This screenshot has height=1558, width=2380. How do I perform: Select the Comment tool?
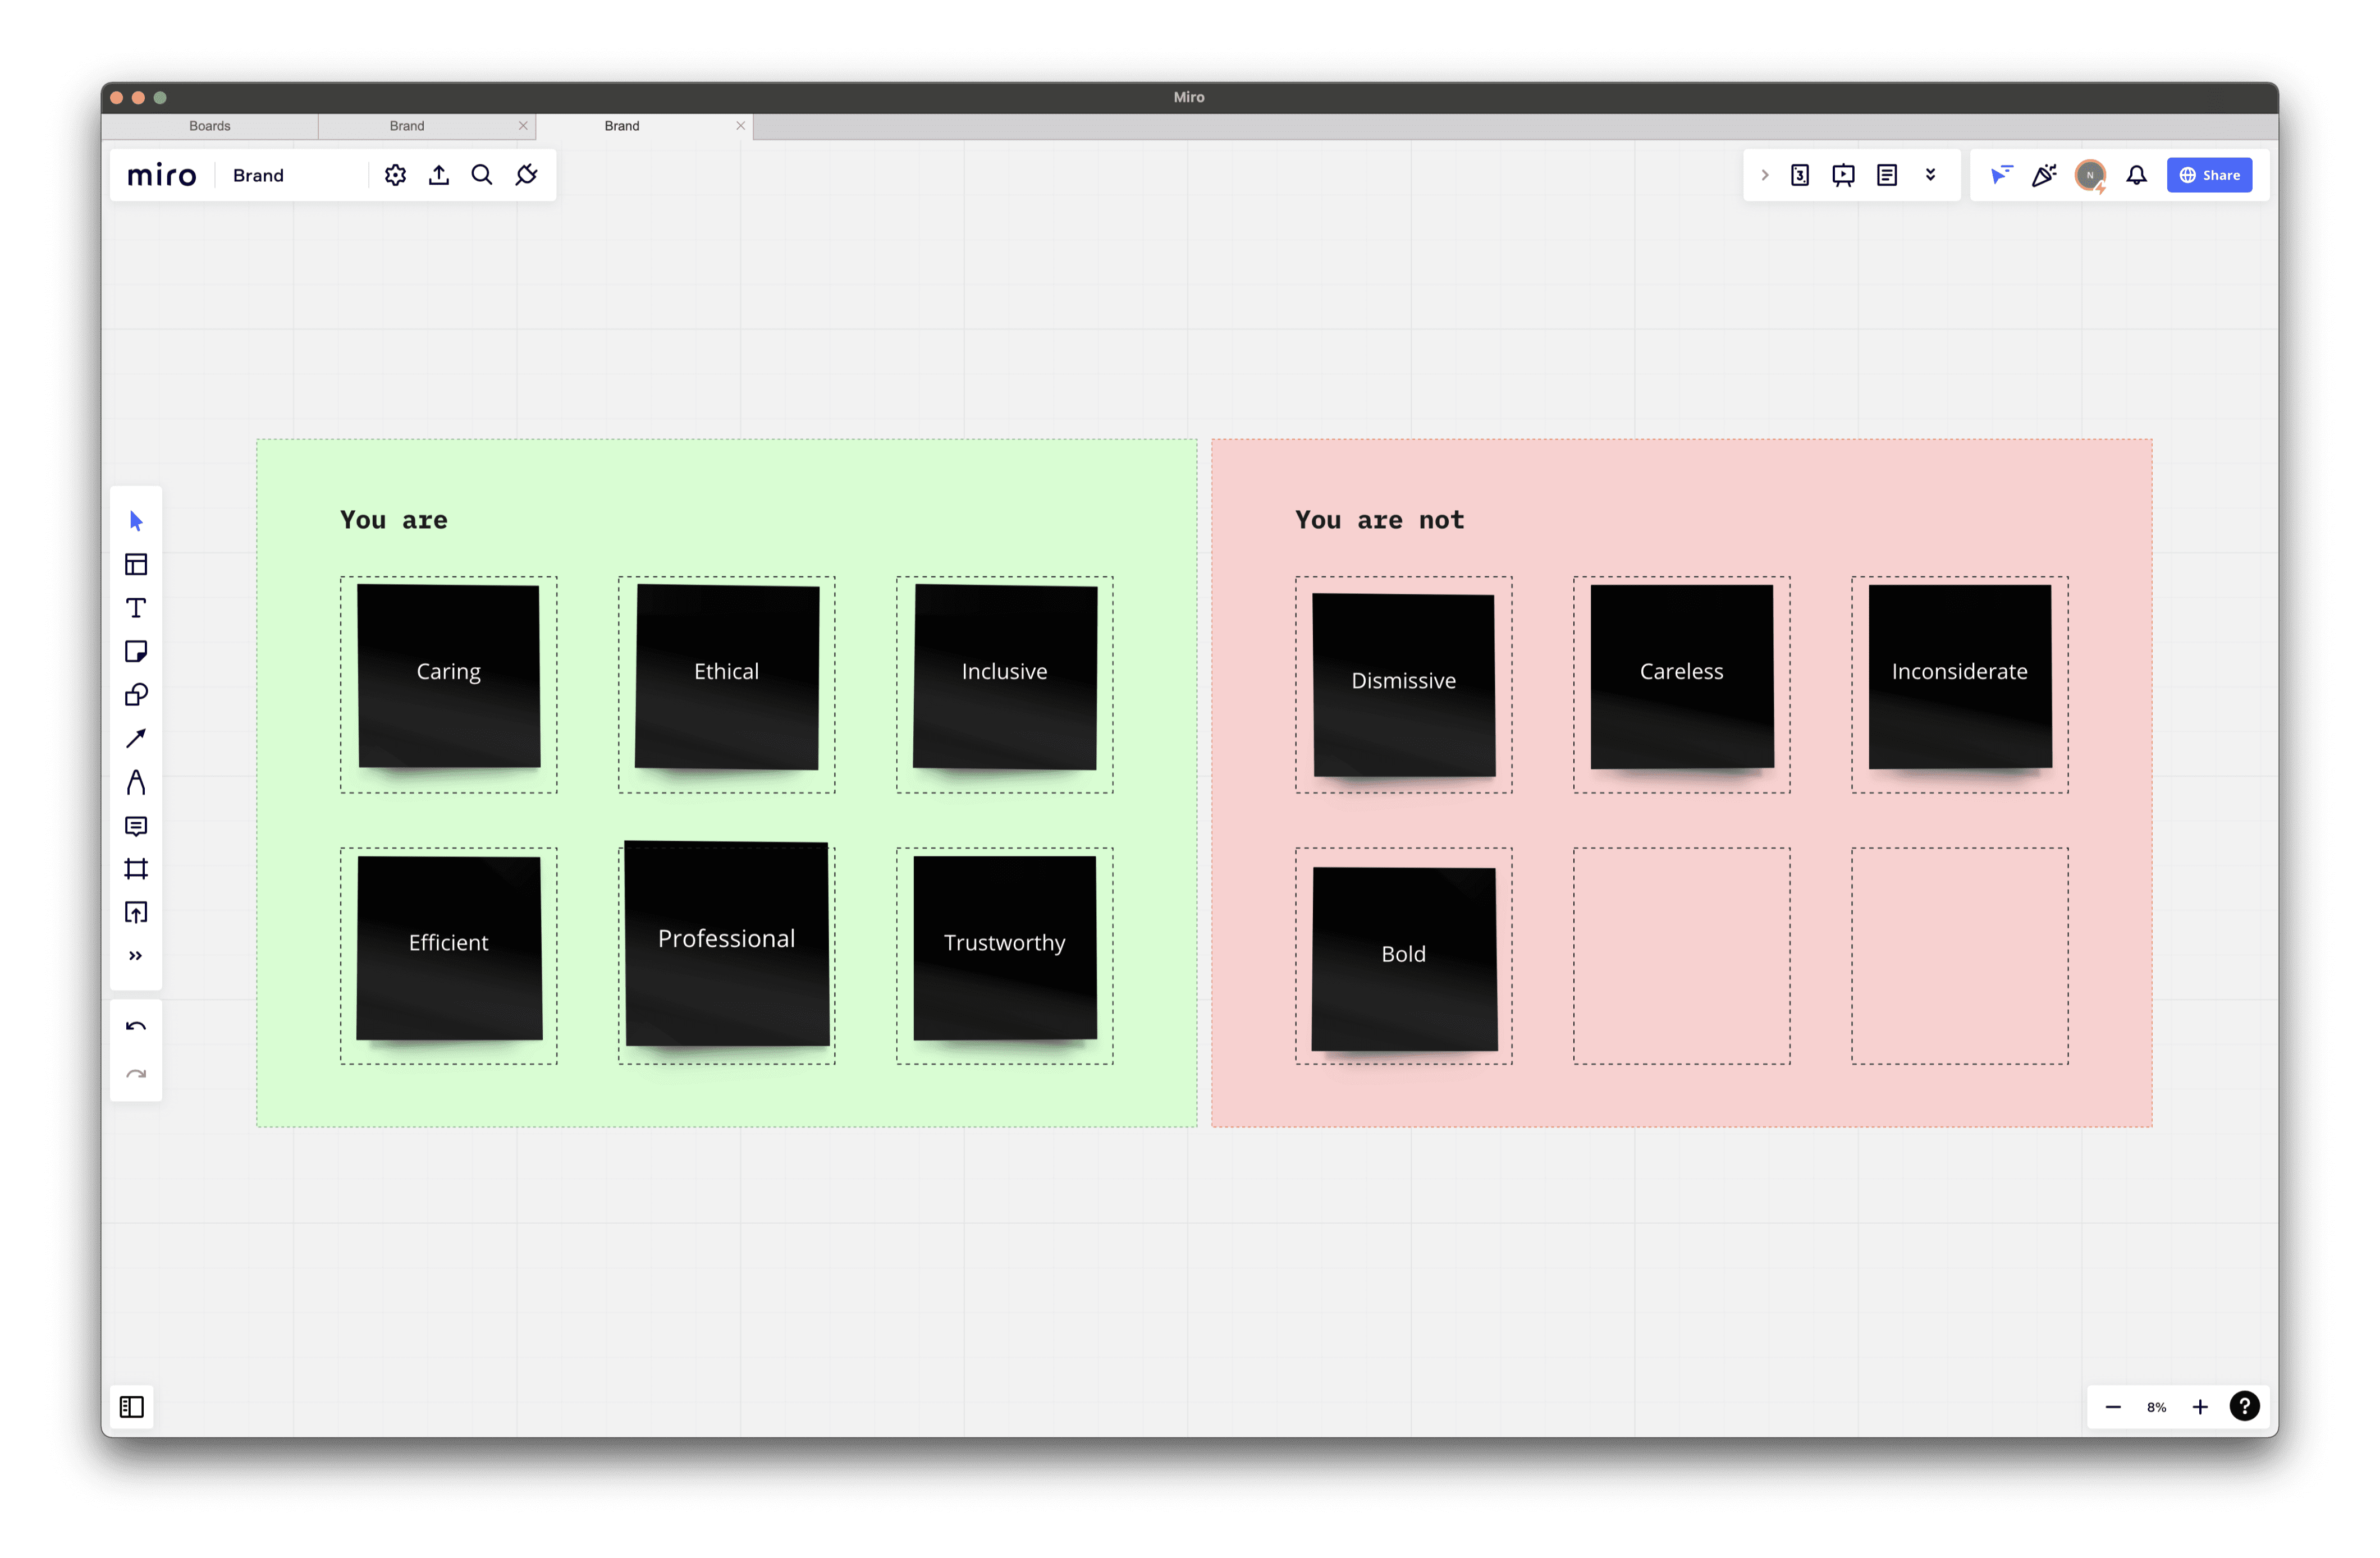point(136,826)
